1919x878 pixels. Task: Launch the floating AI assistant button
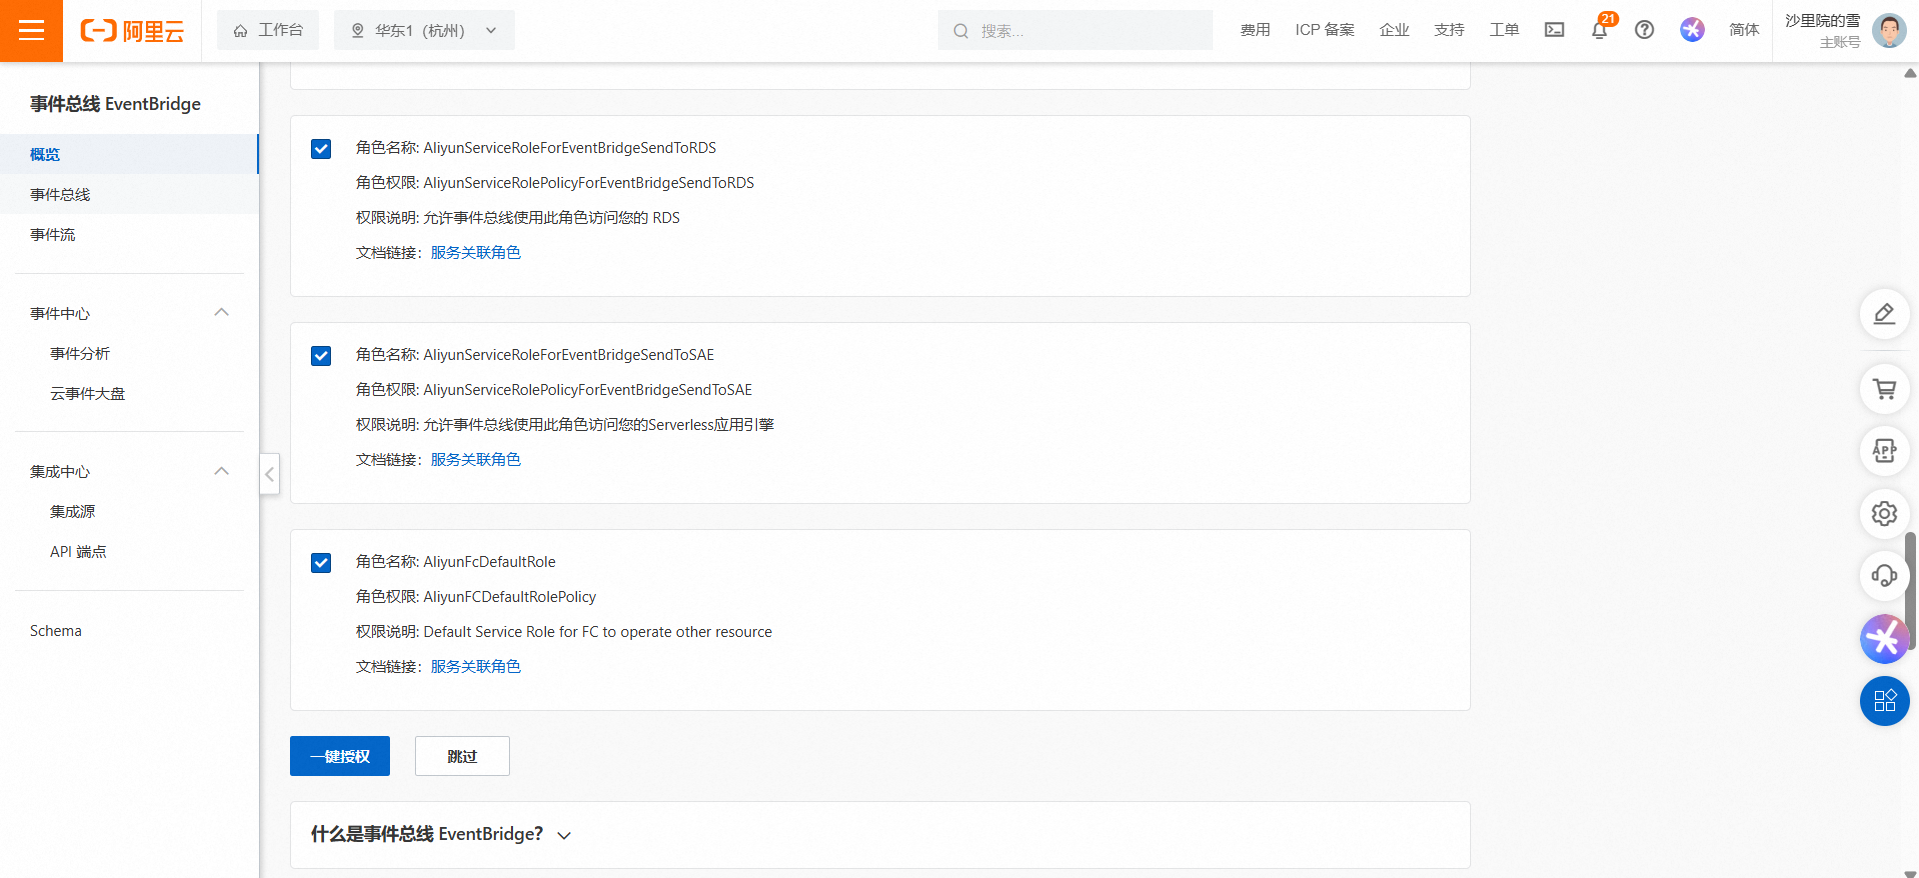click(1884, 639)
